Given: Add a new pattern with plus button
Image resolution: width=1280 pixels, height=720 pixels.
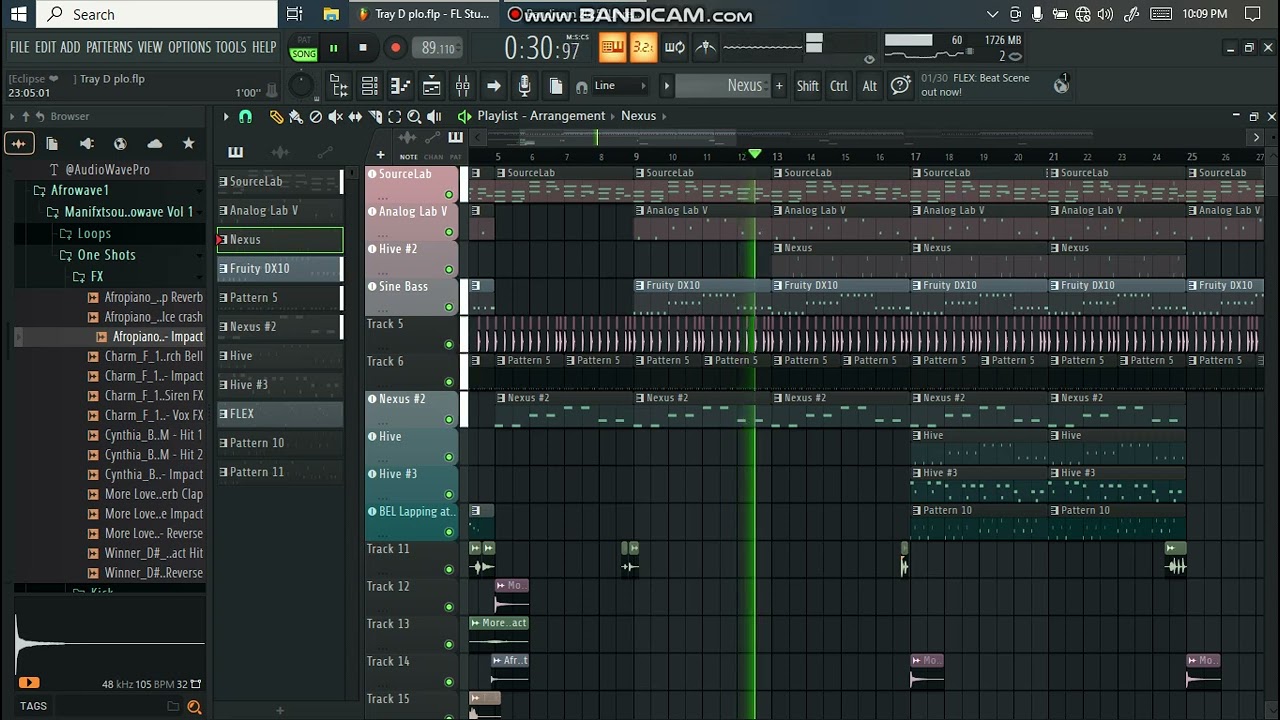Looking at the screenshot, I should coord(779,86).
